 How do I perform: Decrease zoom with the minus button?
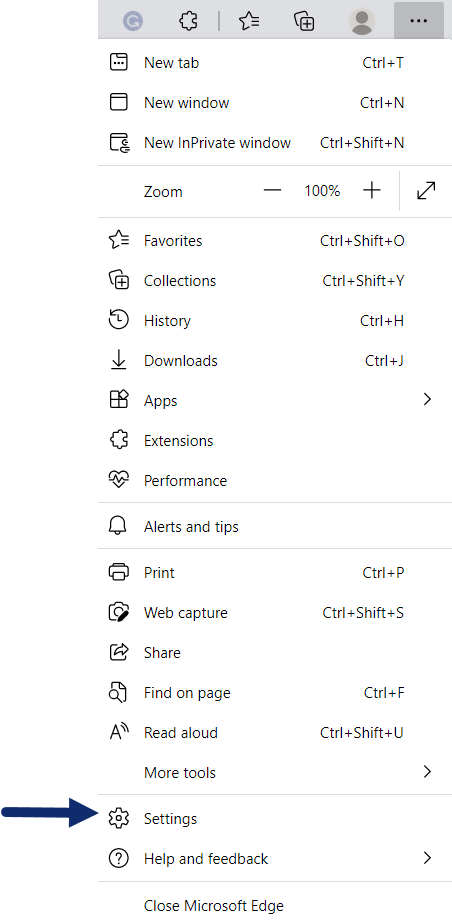click(x=272, y=190)
